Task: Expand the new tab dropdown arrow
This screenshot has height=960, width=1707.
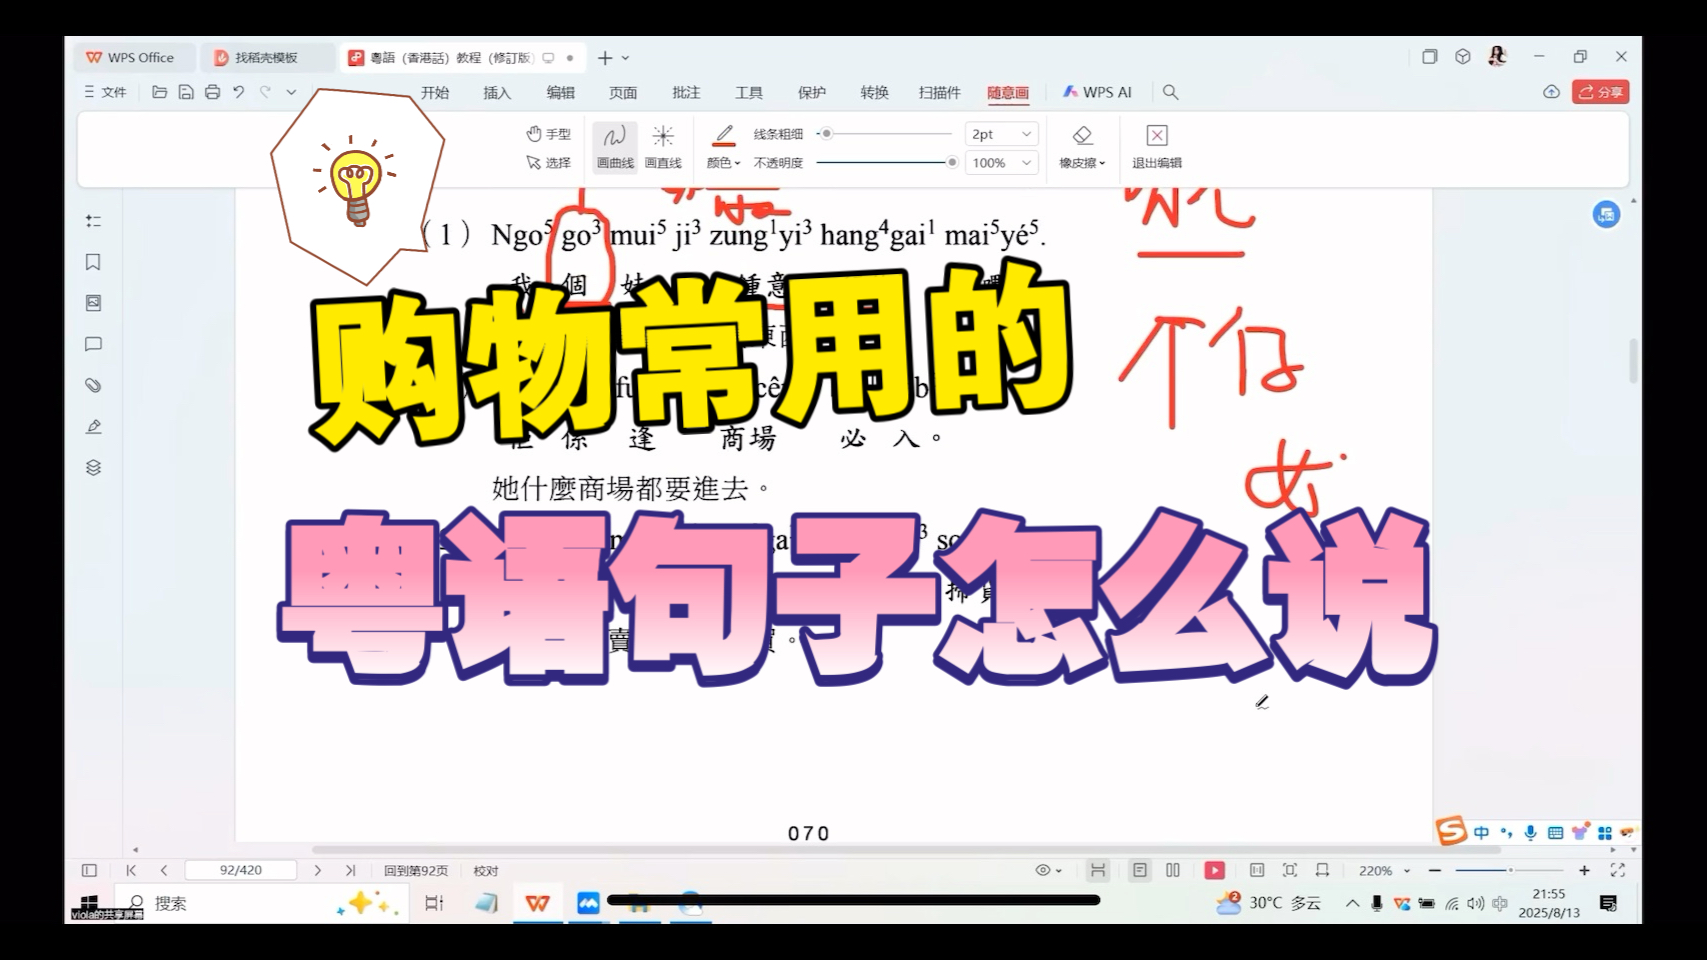Action: click(626, 58)
